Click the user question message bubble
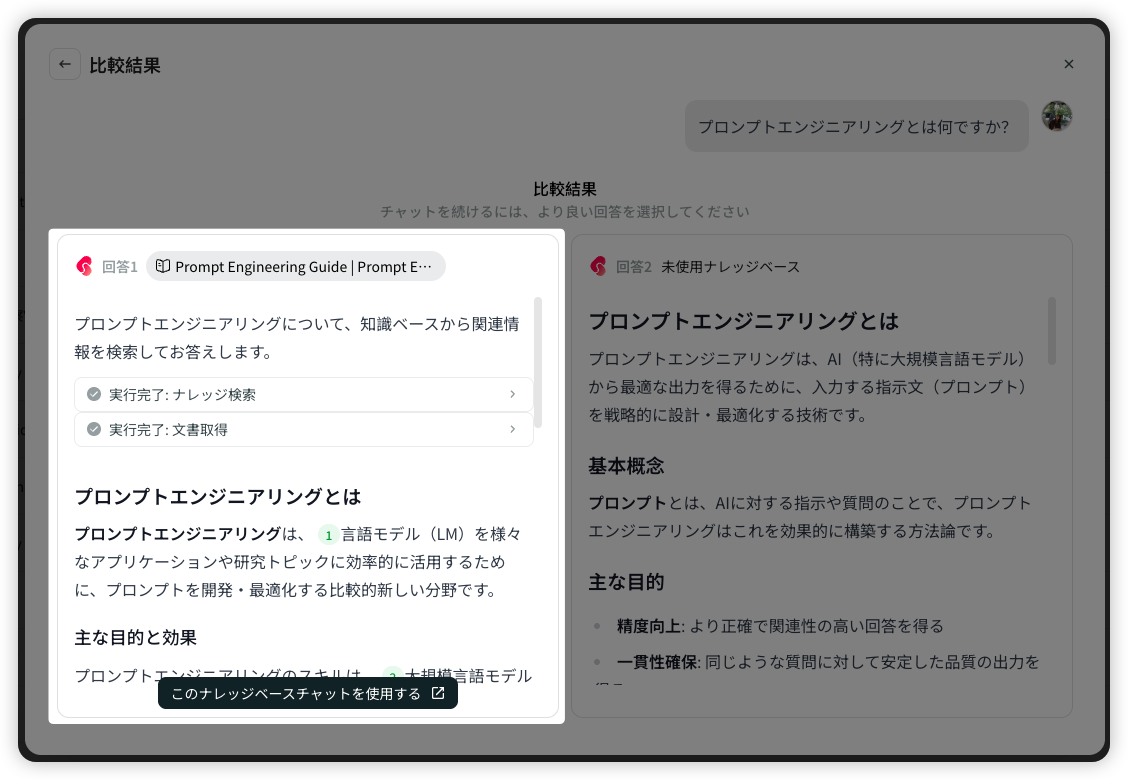 [x=856, y=127]
